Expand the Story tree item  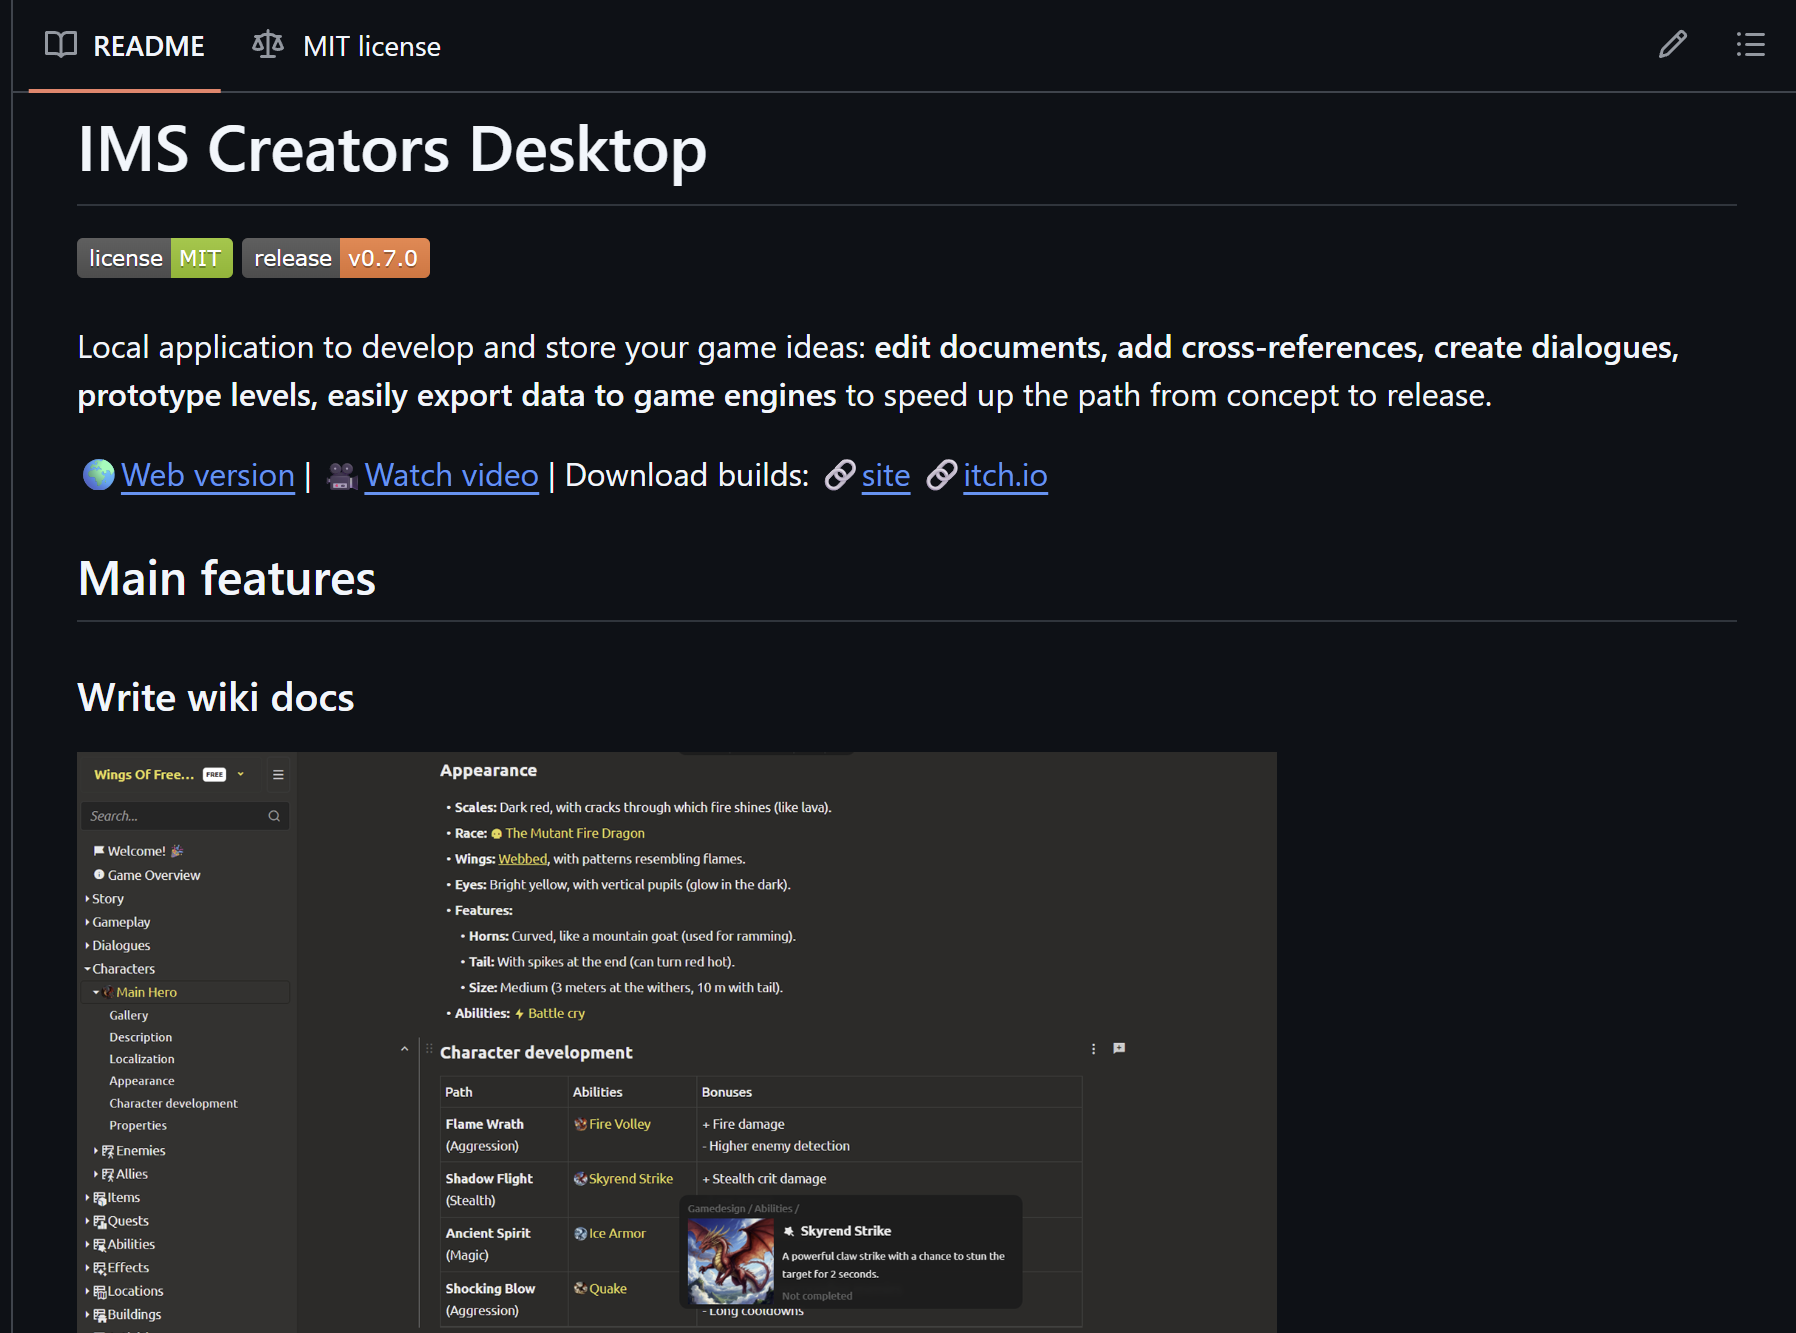point(107,899)
